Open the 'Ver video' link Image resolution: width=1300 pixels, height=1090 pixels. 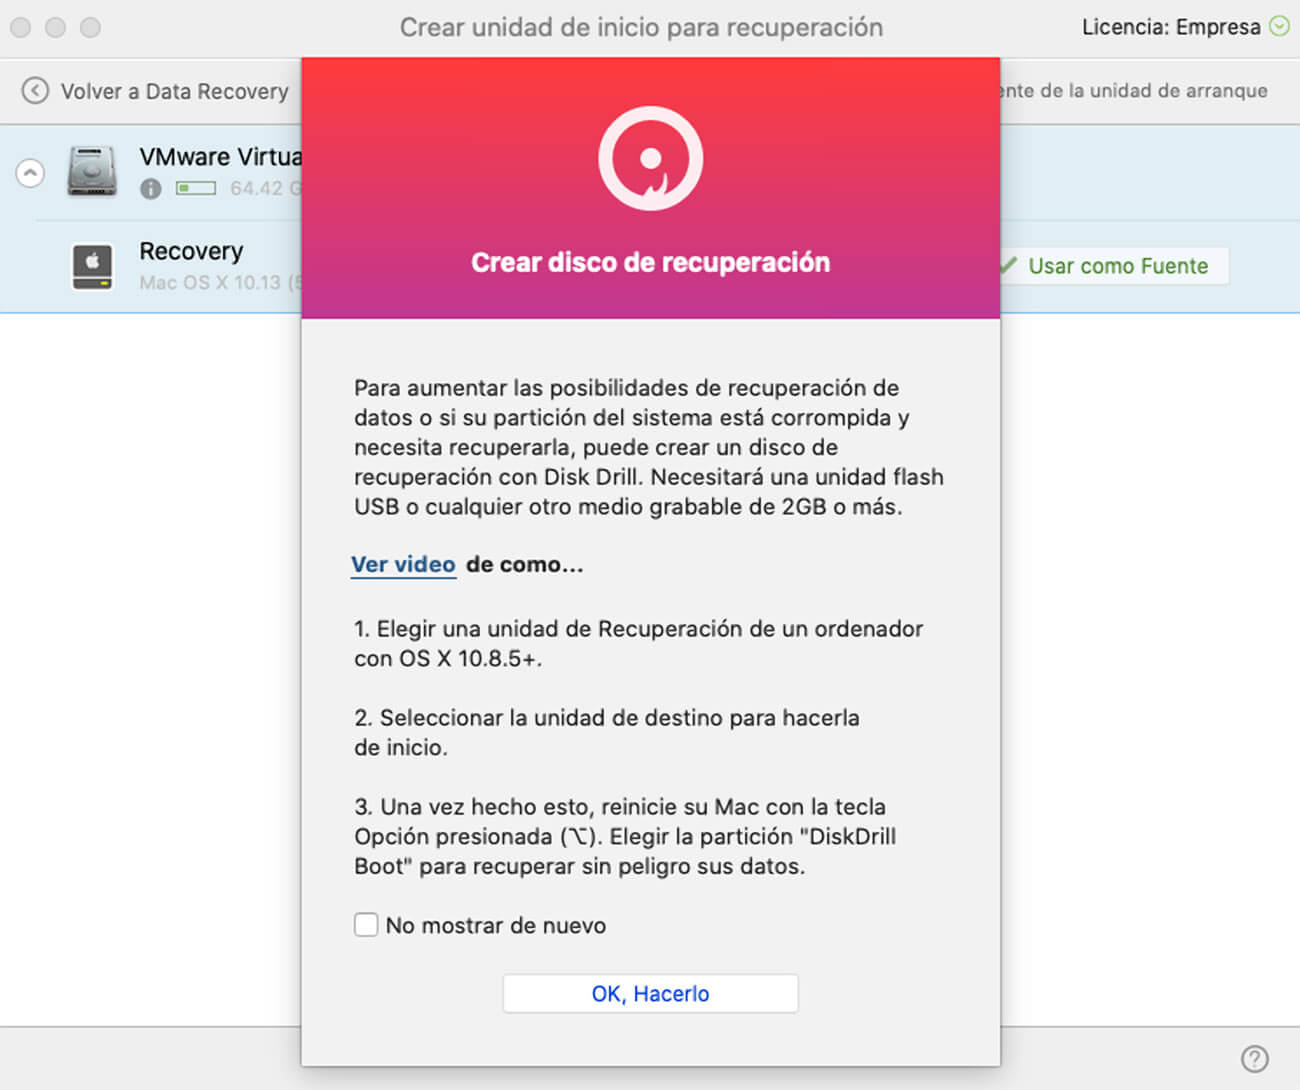(x=403, y=564)
